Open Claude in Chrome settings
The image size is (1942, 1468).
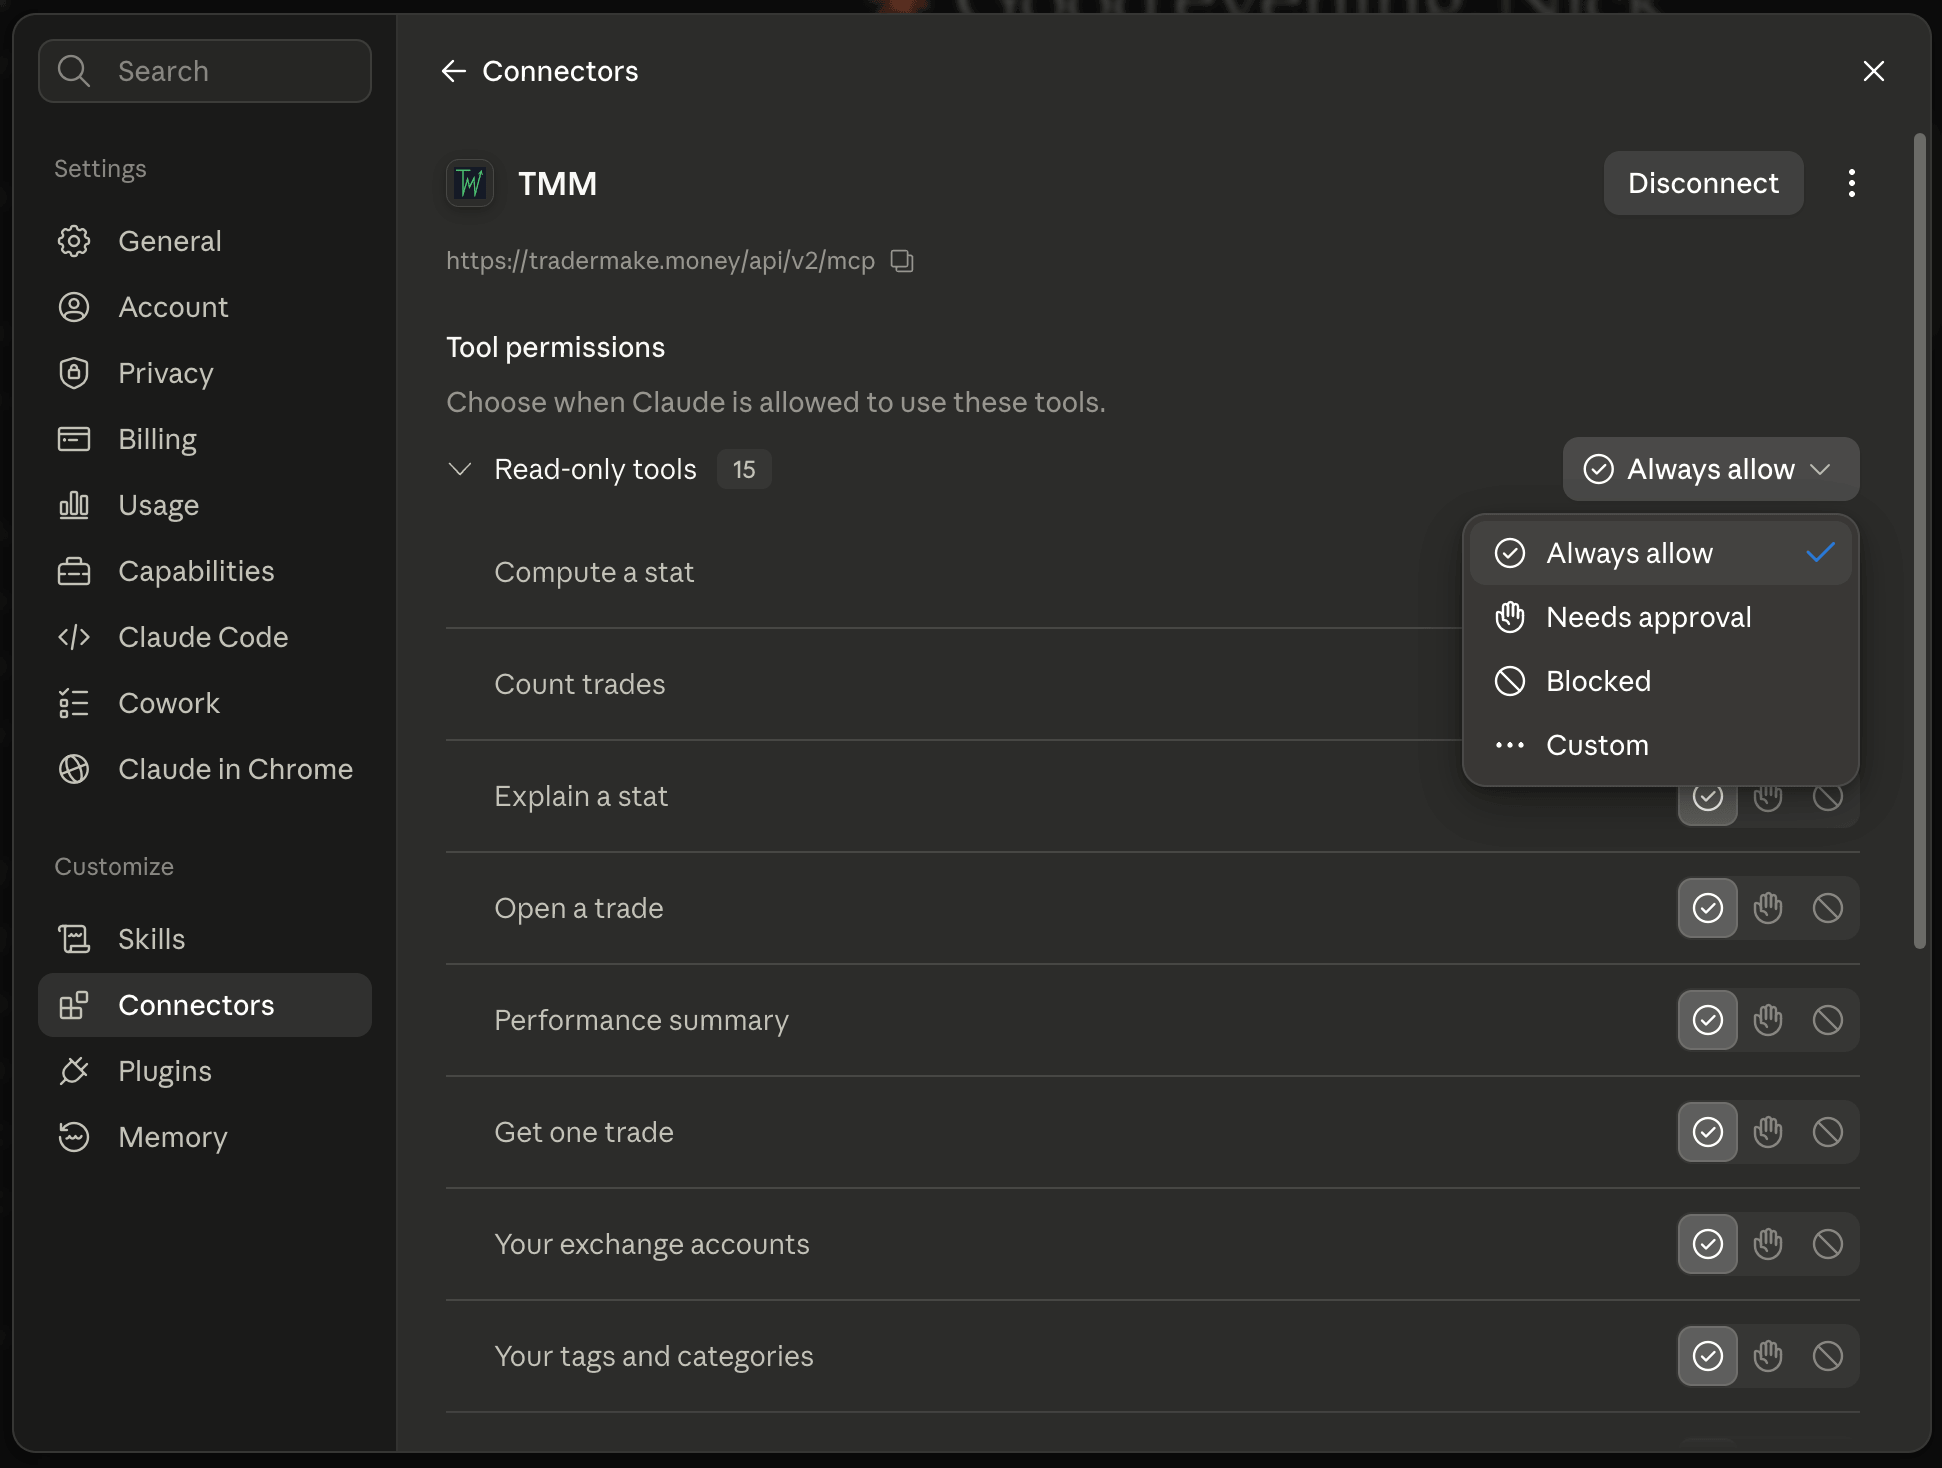pyautogui.click(x=205, y=769)
